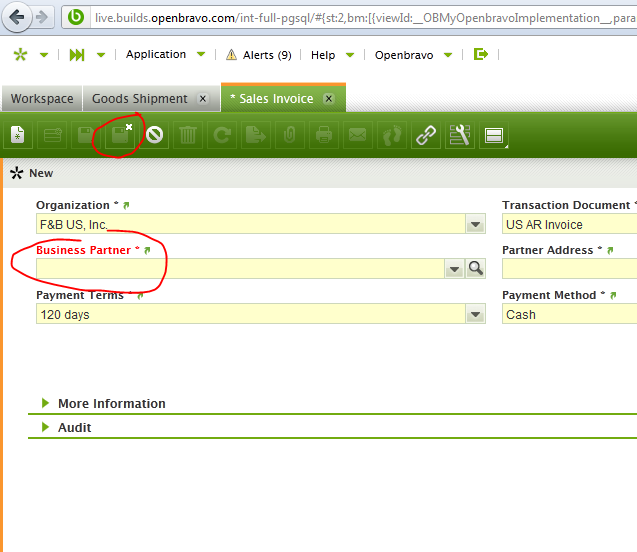Close the Sales Invoice tab
This screenshot has width=637, height=552.
(329, 99)
